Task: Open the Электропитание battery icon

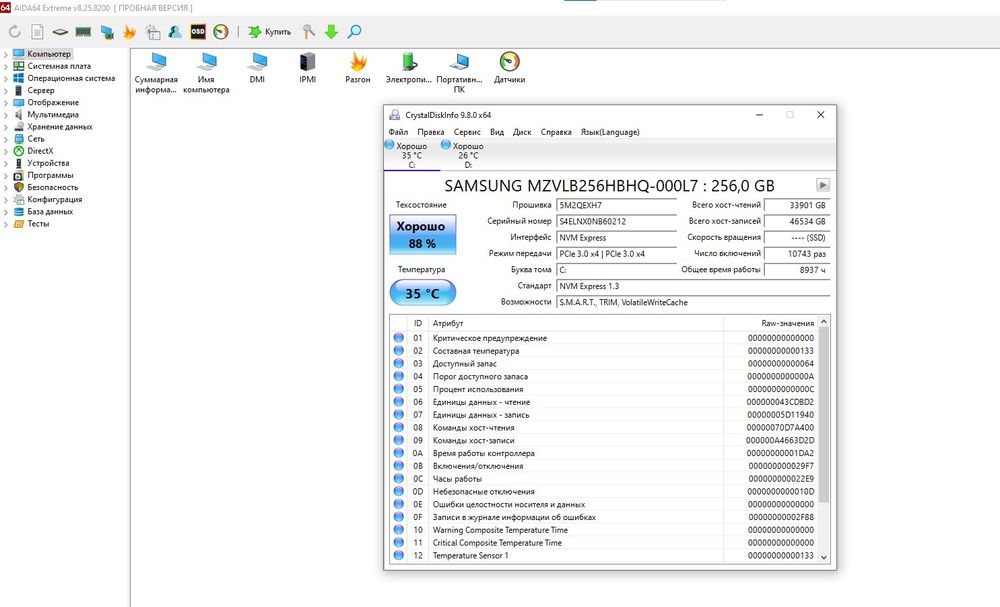Action: (x=409, y=68)
